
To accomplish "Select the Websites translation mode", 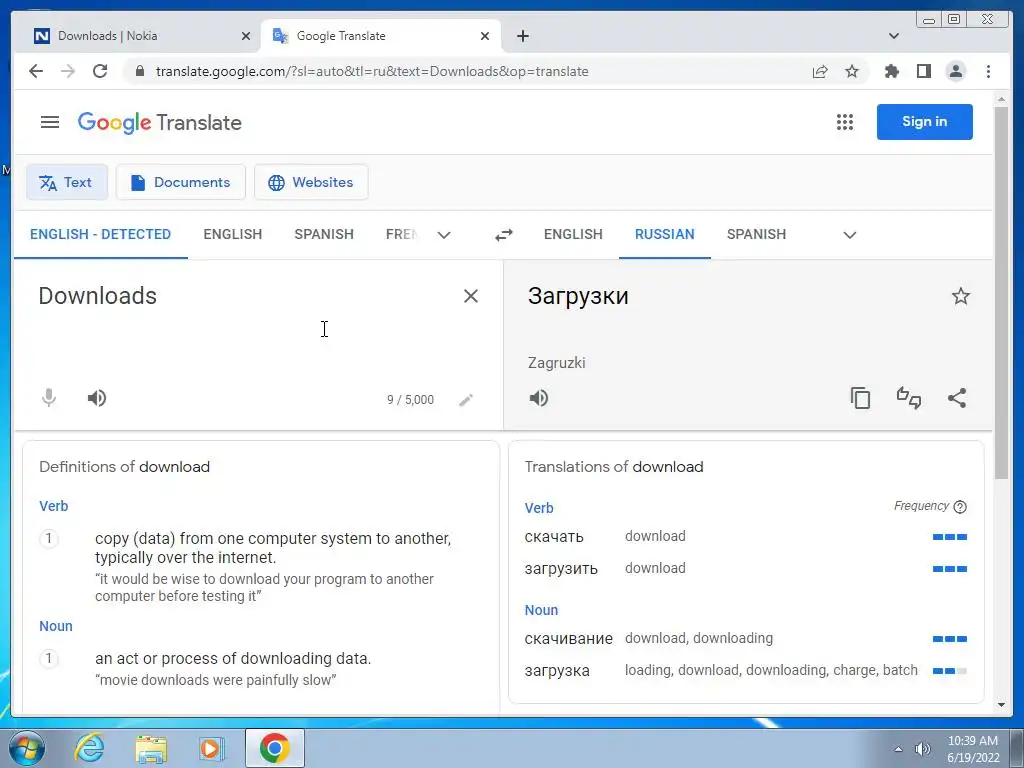I will 311,182.
